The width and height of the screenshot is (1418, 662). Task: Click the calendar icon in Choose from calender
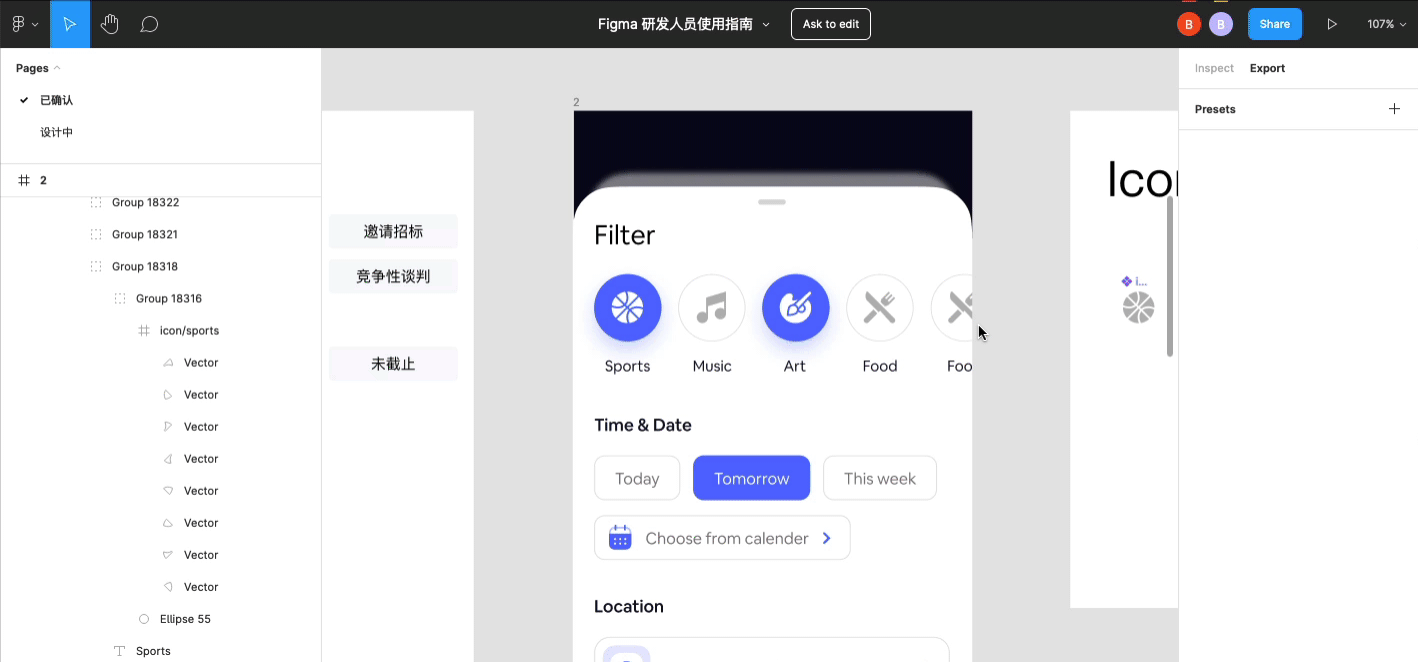pos(620,538)
